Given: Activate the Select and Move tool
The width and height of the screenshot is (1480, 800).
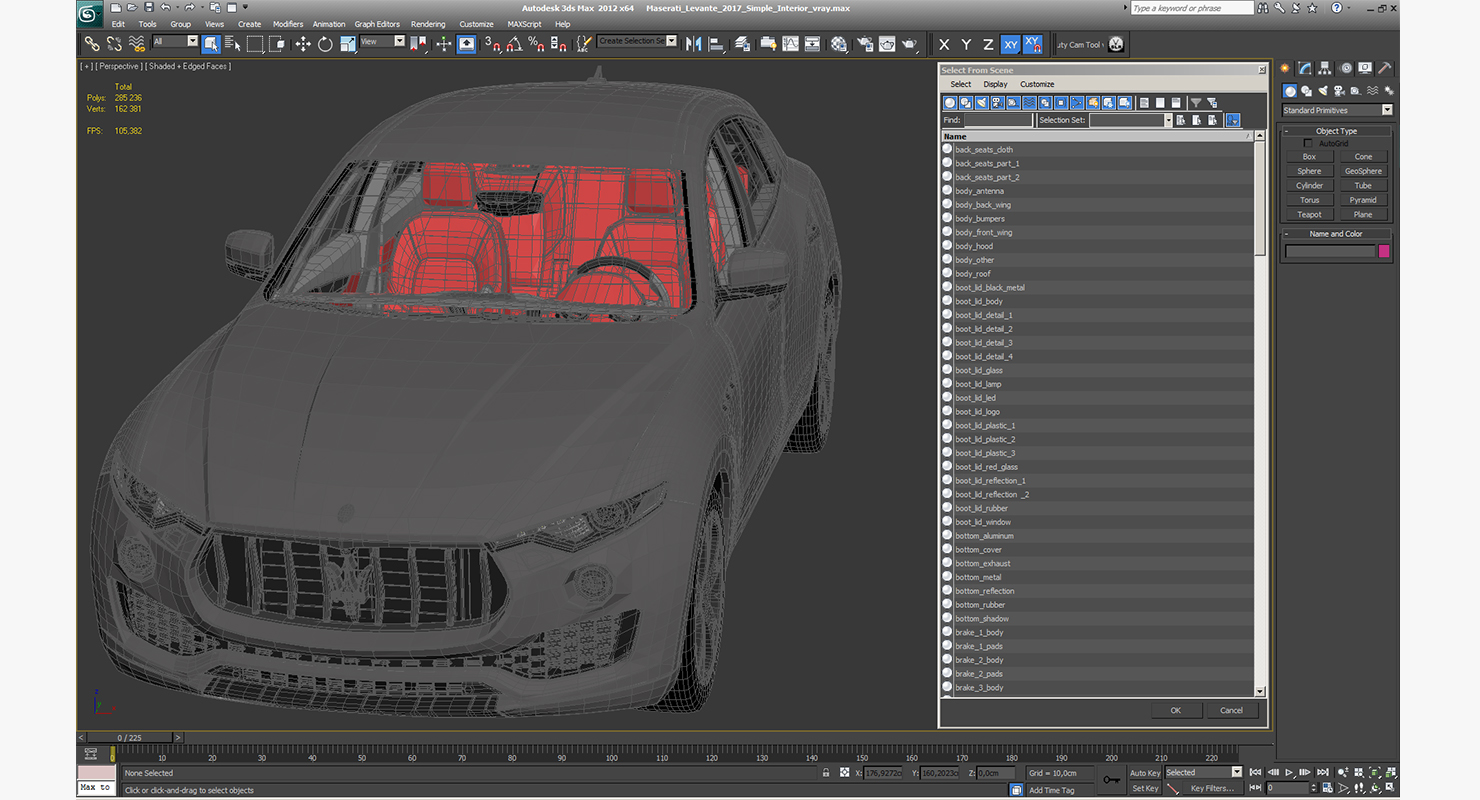Looking at the screenshot, I should pos(303,44).
